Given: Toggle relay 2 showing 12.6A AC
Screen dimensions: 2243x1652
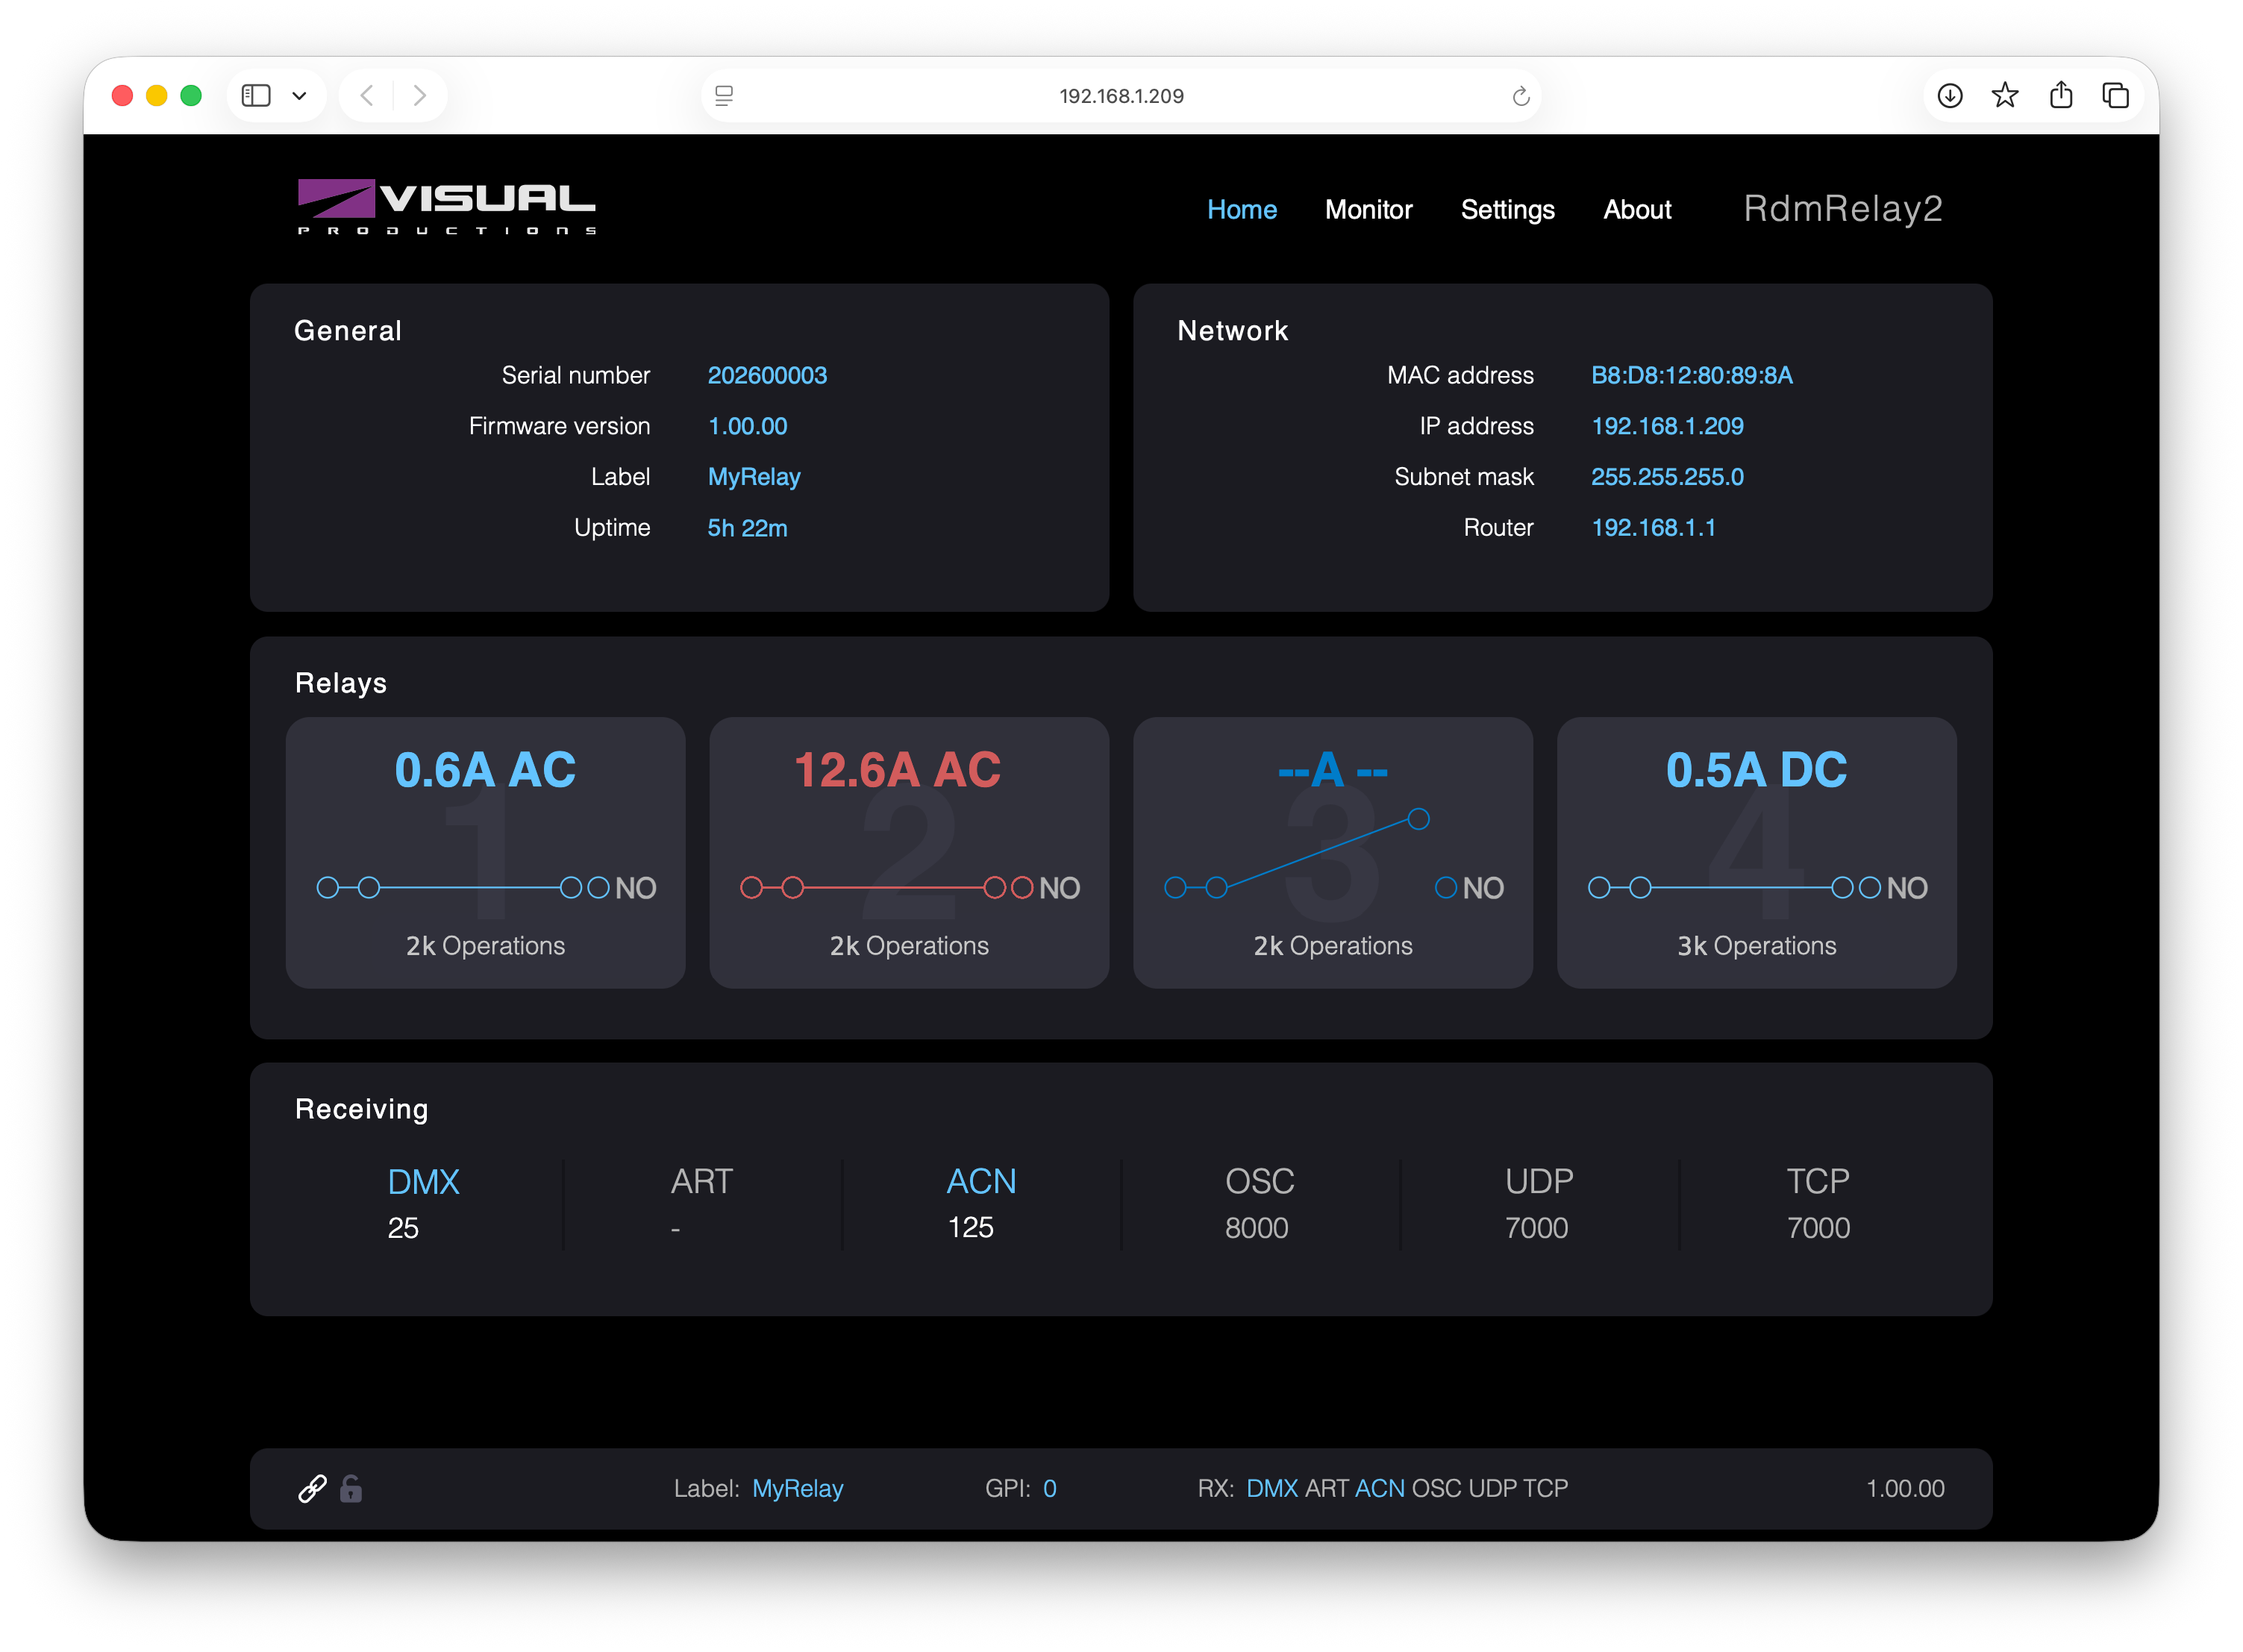Looking at the screenshot, I should pos(909,853).
